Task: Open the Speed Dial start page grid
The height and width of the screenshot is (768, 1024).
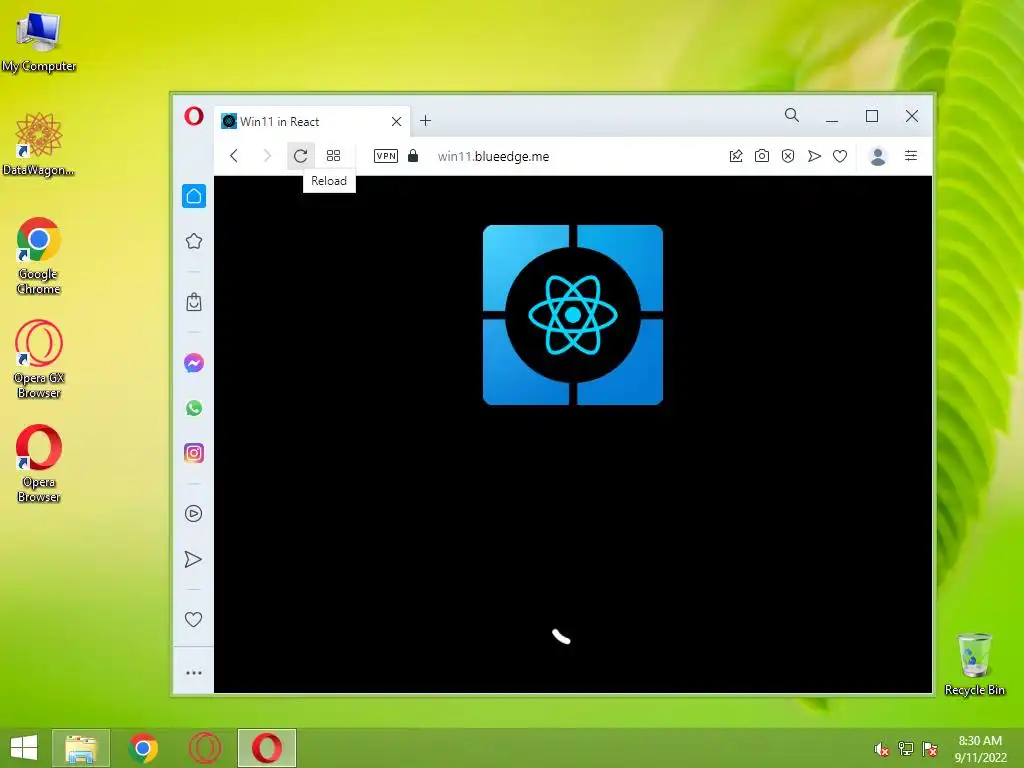Action: pyautogui.click(x=333, y=155)
